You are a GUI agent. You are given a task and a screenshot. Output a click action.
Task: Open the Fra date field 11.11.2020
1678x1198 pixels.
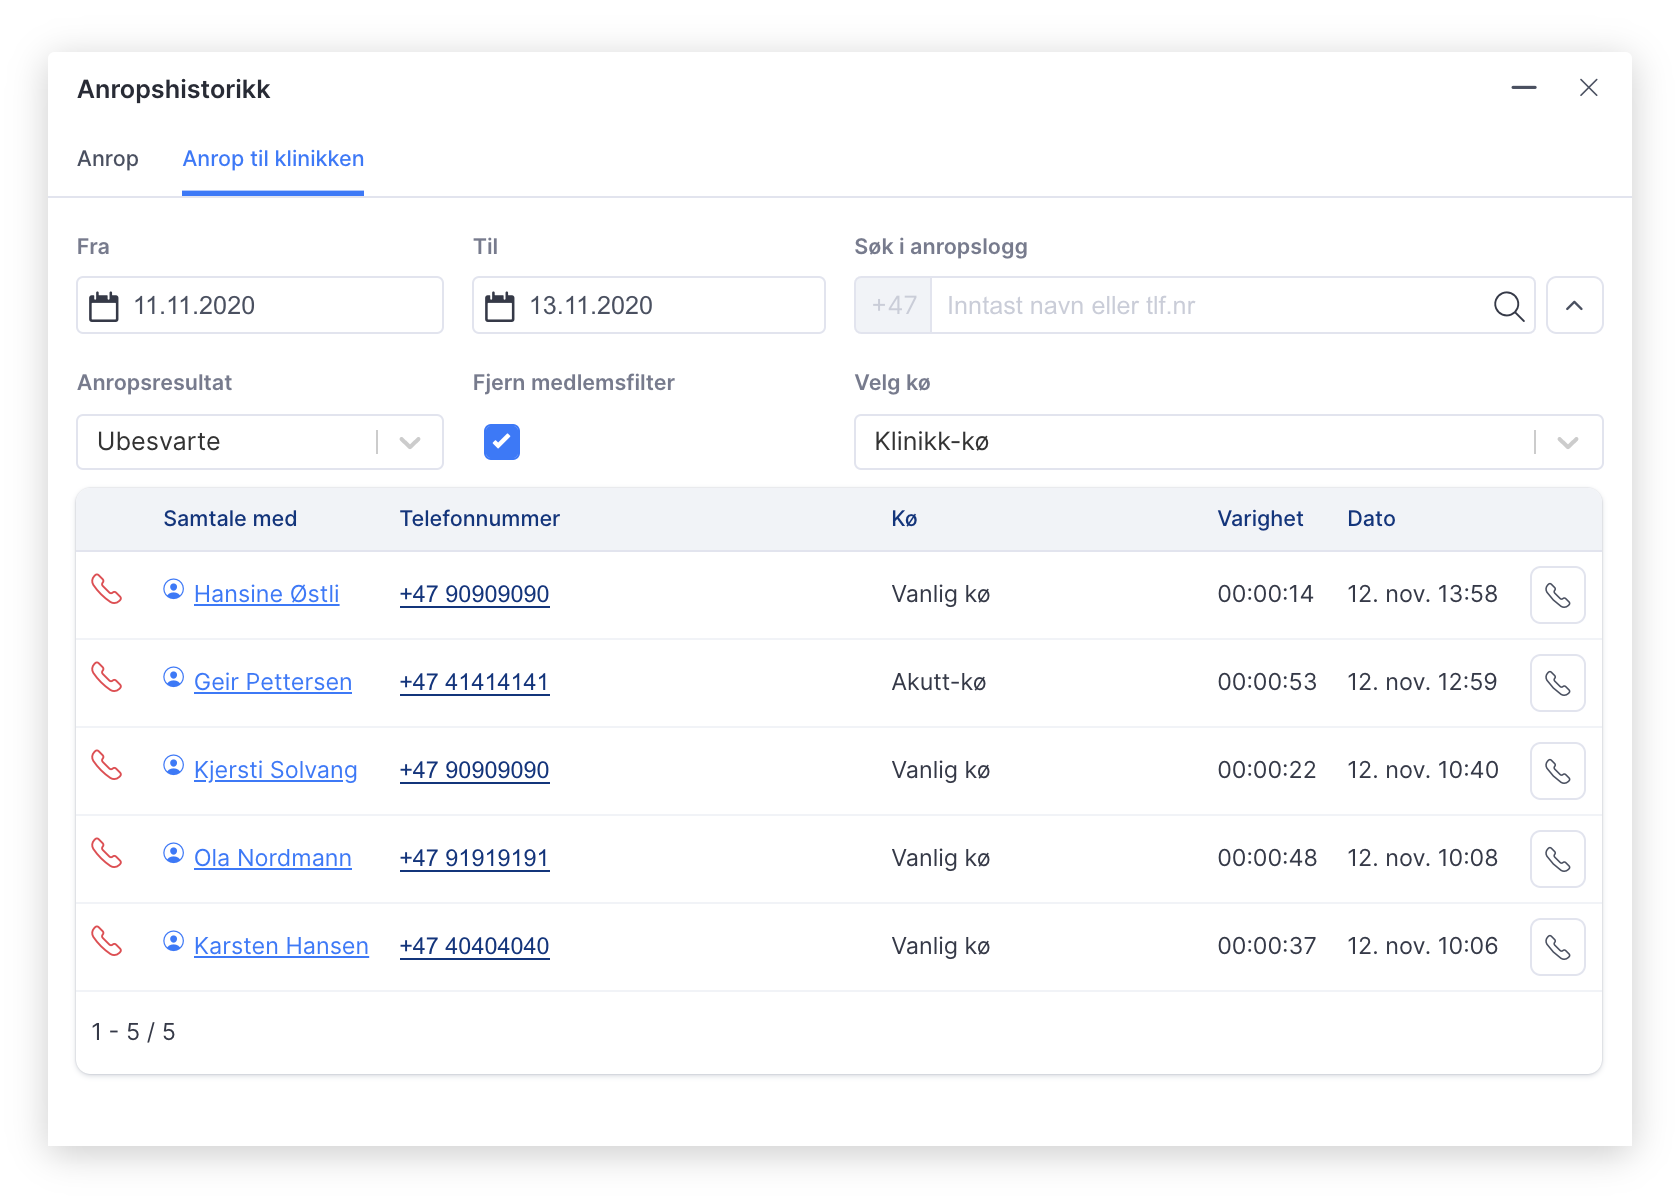[260, 305]
